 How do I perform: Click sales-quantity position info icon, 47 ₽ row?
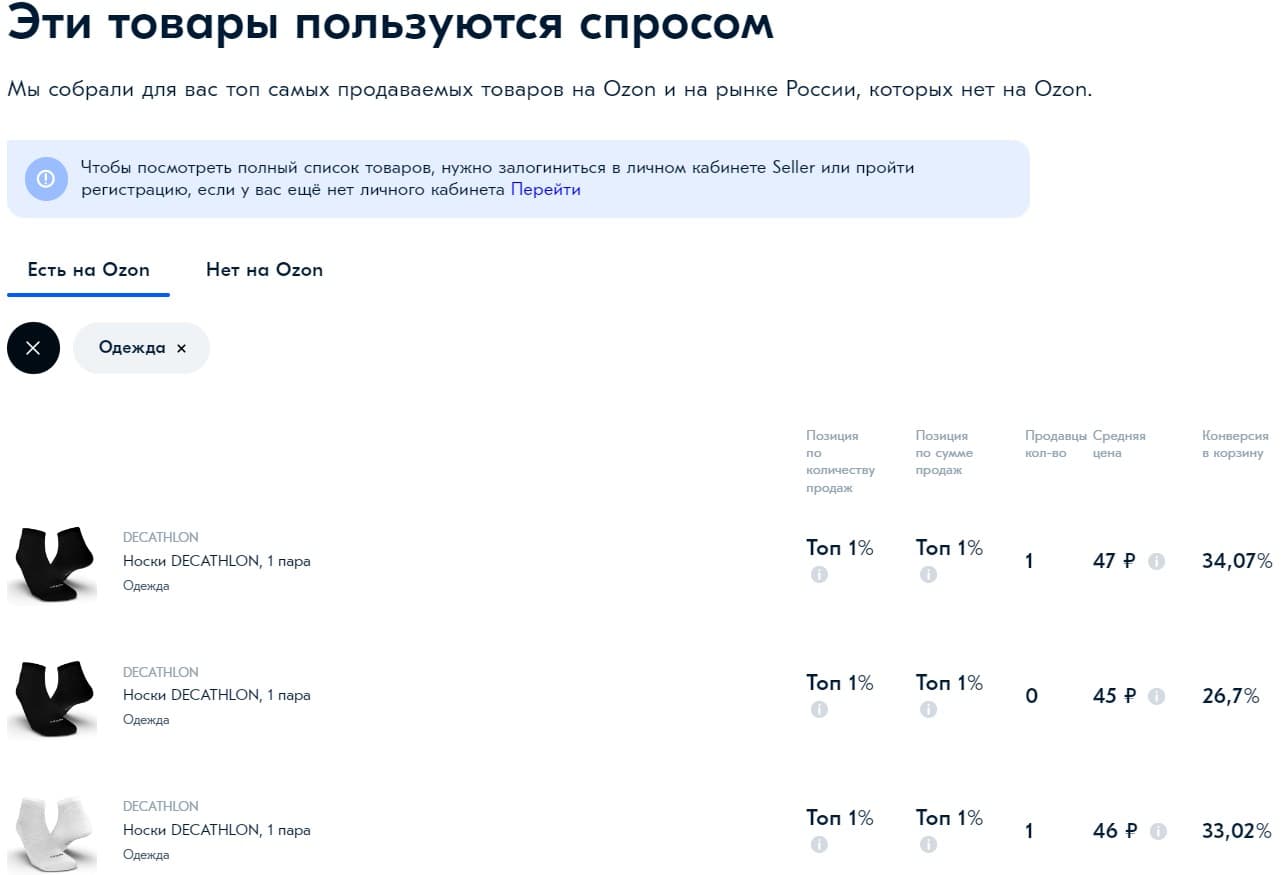point(819,575)
